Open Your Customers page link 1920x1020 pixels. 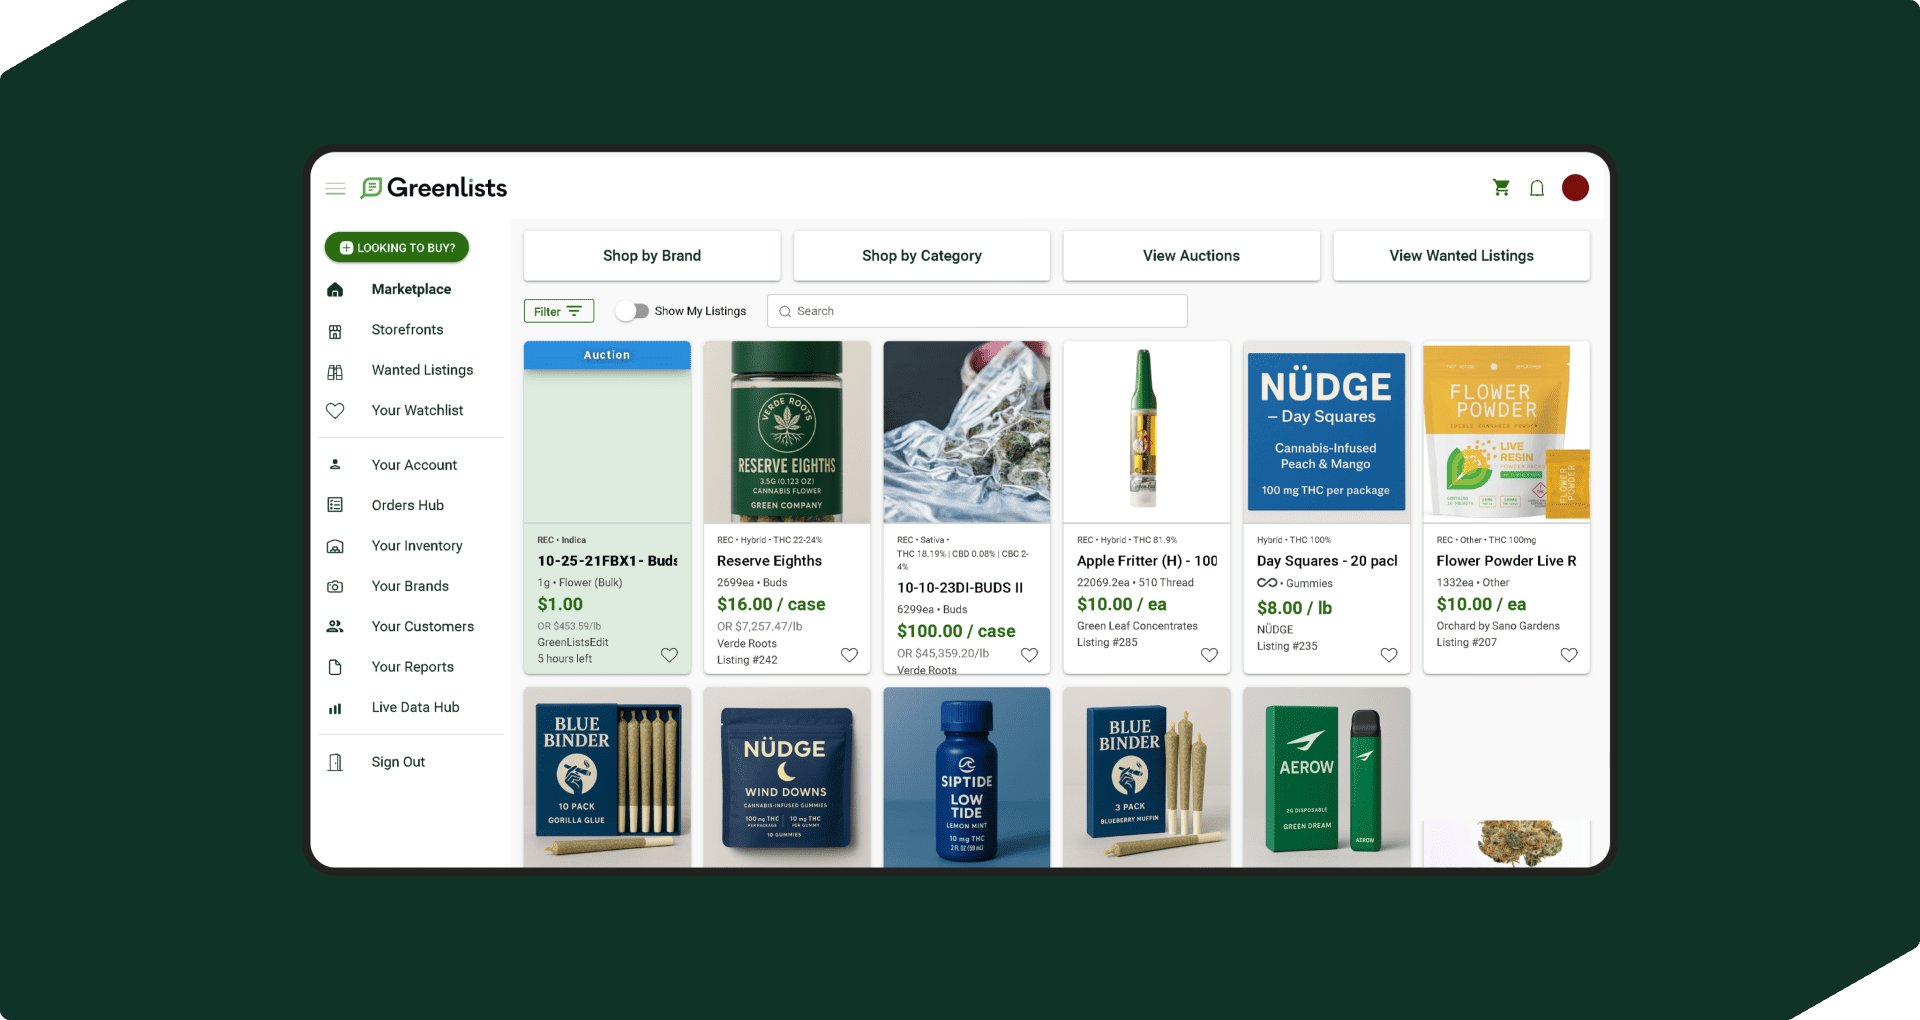tap(423, 626)
